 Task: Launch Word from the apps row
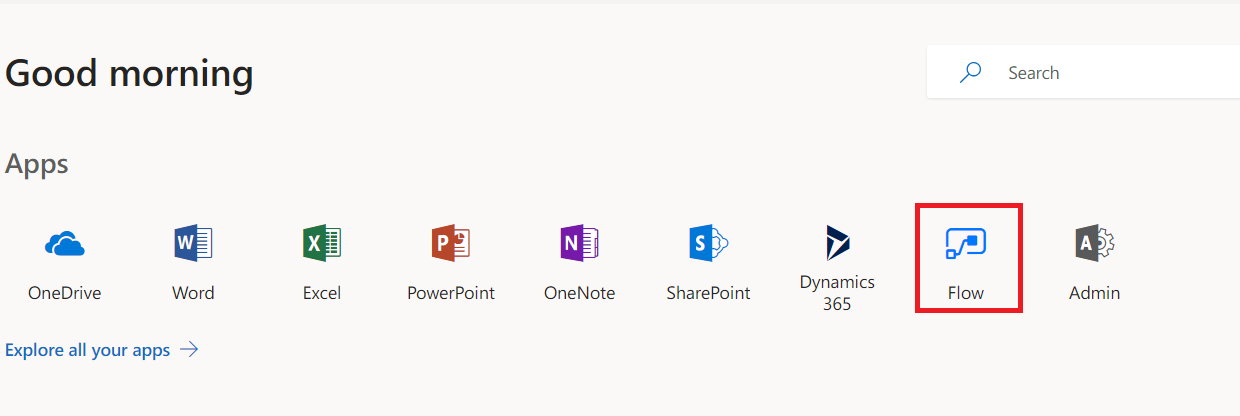193,243
